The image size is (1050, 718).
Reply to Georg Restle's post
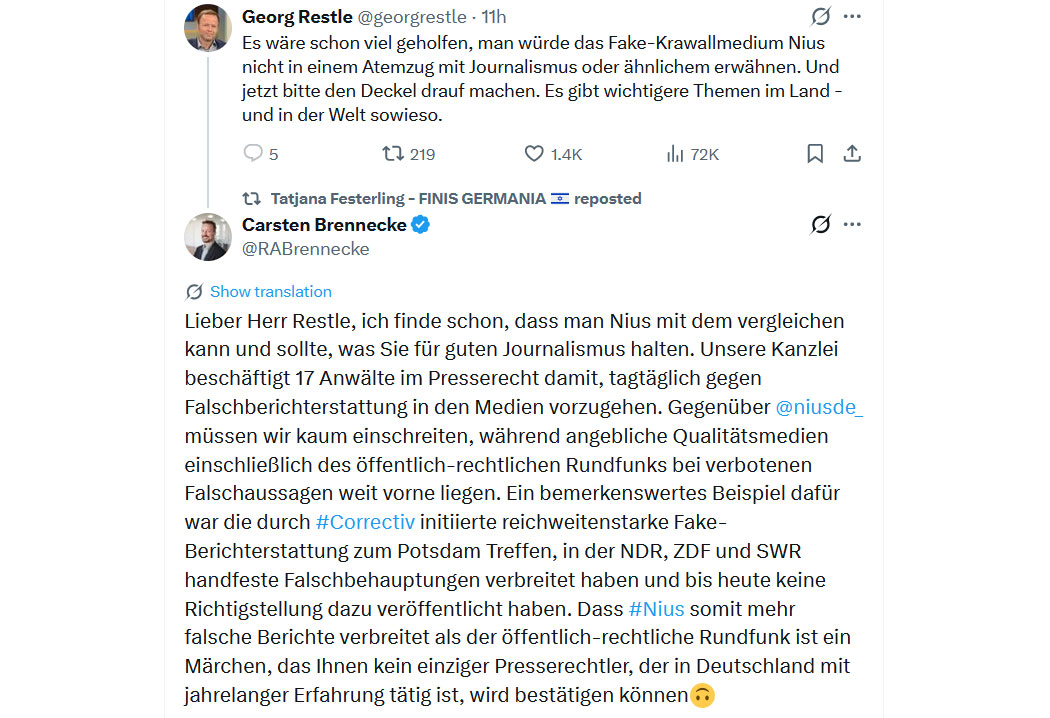pyautogui.click(x=253, y=154)
